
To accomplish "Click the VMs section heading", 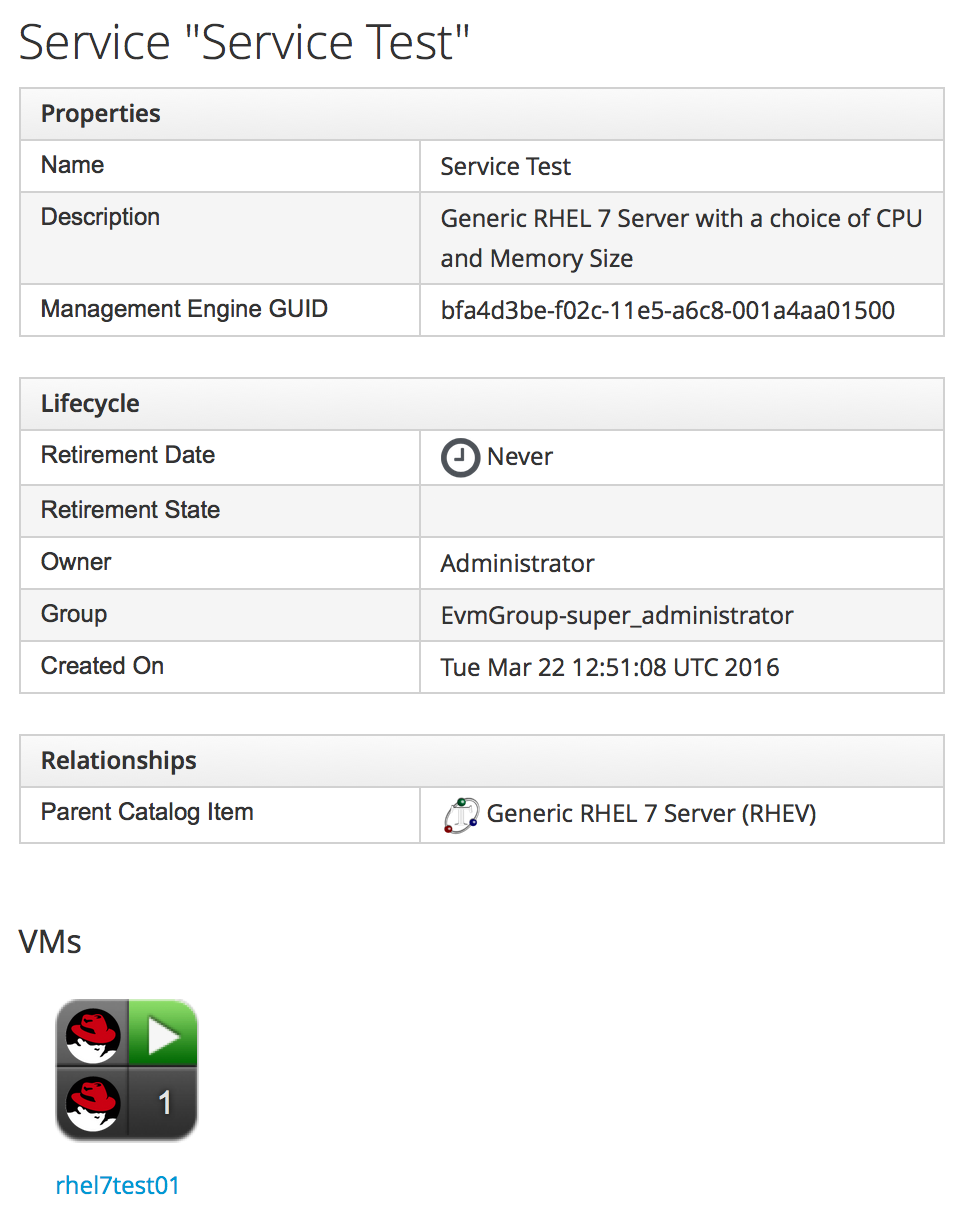I will tap(50, 942).
